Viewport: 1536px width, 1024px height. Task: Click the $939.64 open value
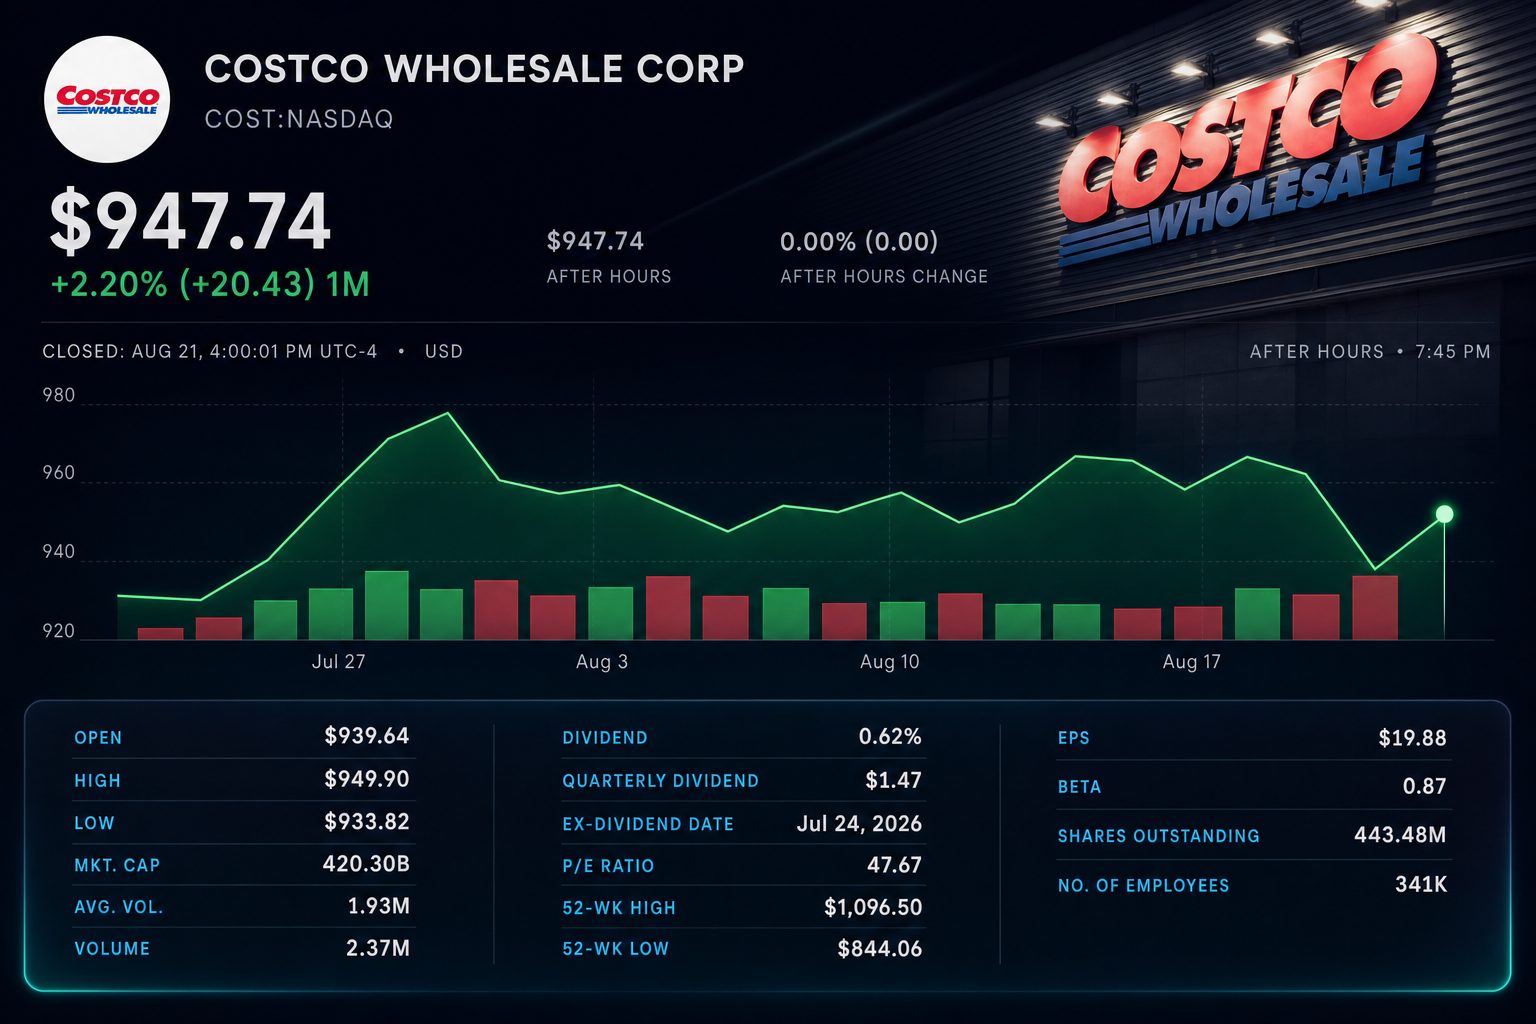(367, 736)
